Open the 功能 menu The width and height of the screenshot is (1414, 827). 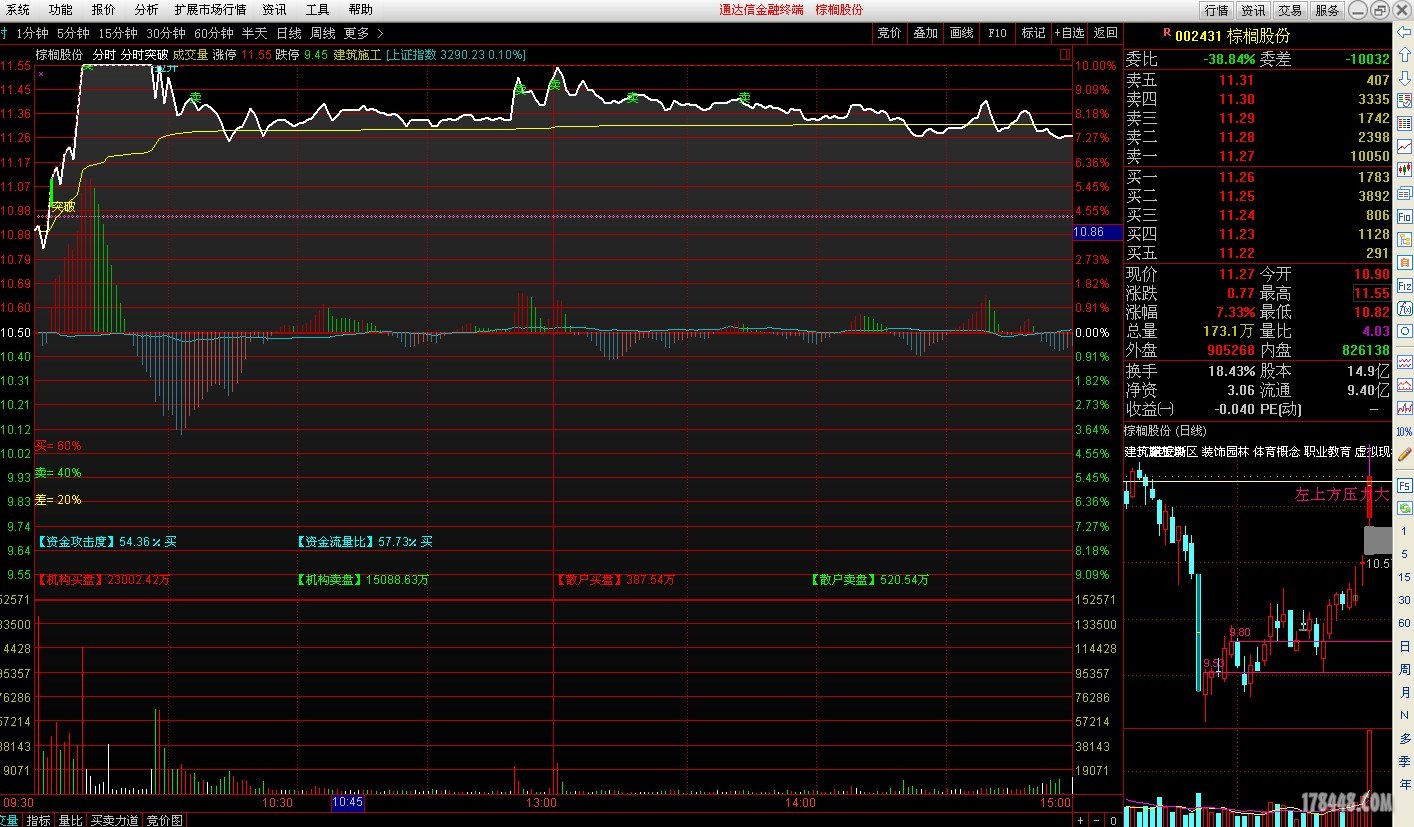60,10
